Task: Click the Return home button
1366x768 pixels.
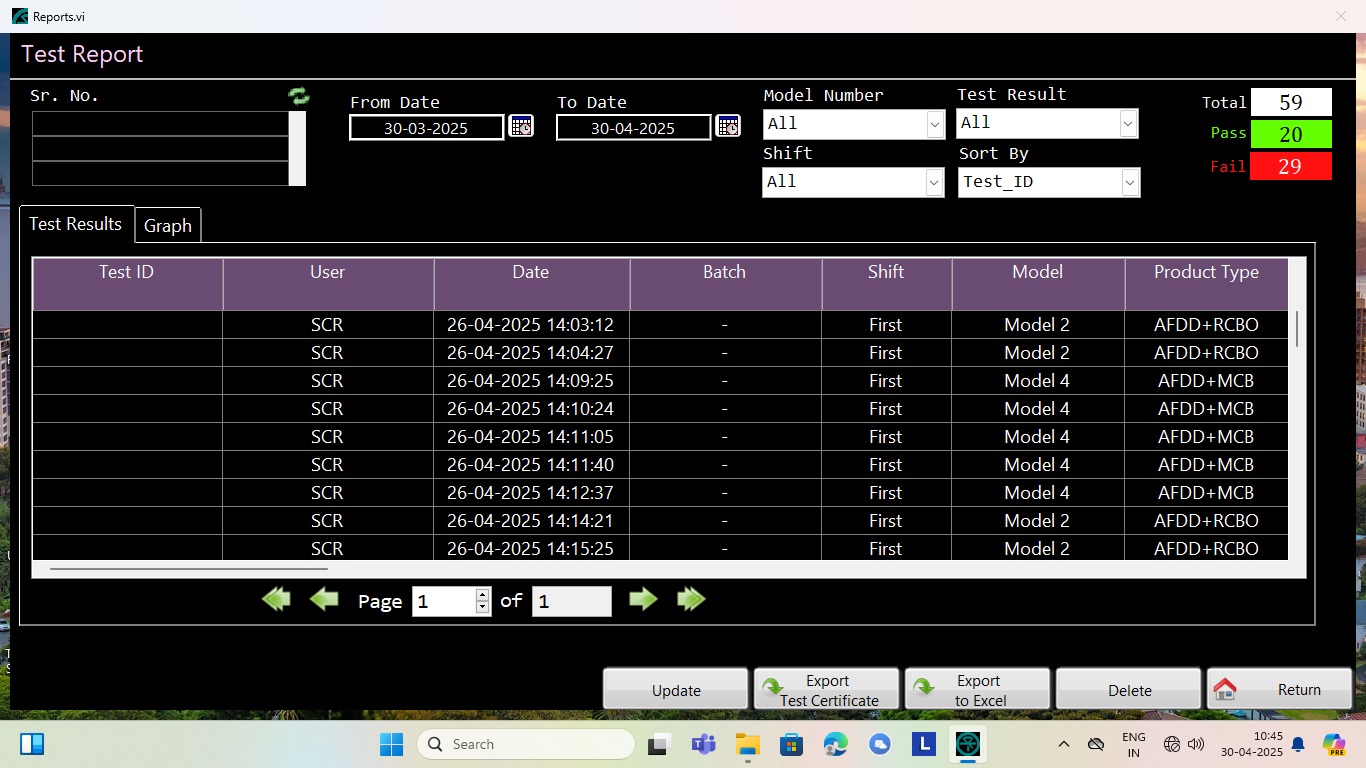Action: (1279, 690)
